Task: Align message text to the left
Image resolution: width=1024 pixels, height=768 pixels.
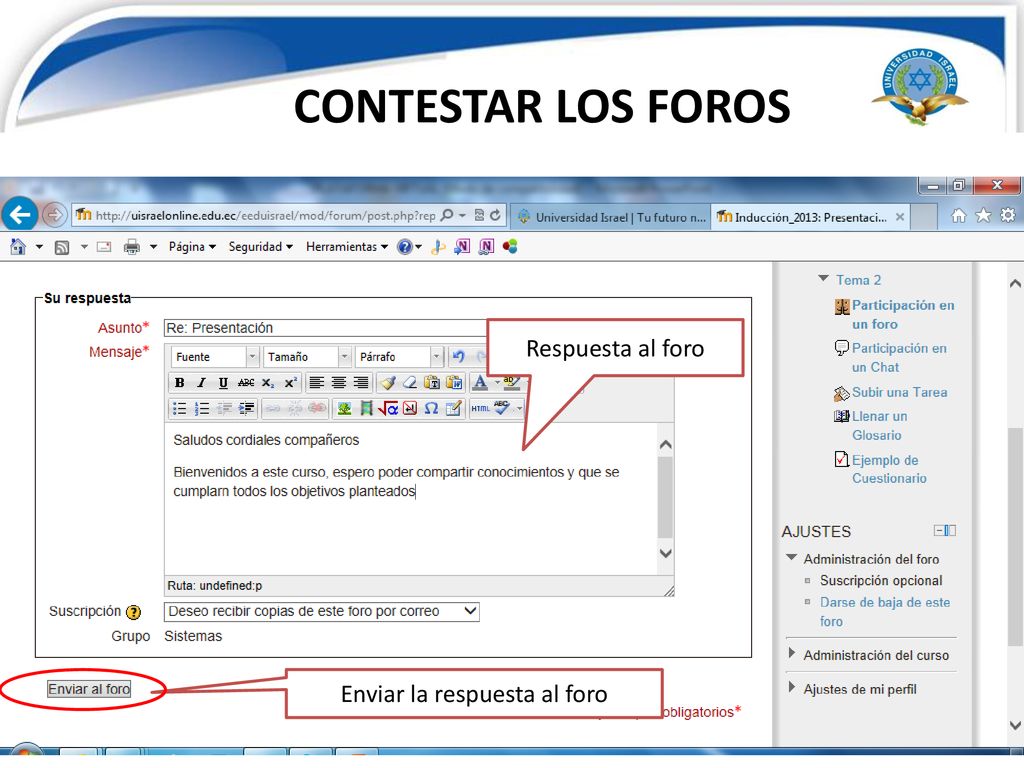Action: click(x=316, y=383)
